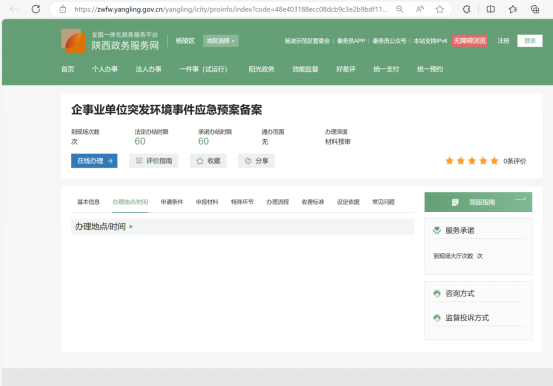Click the 0条评价 review count
The image size is (553, 386).
[515, 161]
